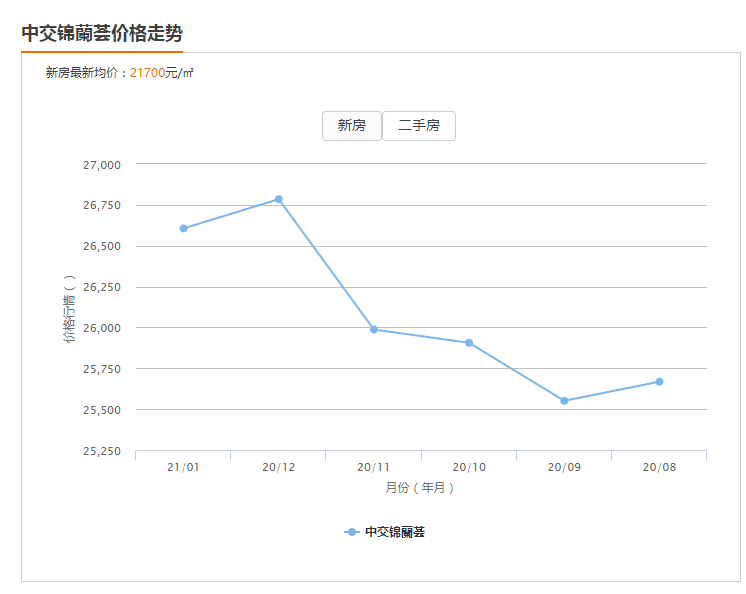The image size is (746, 594).
Task: Click the 26,250 y-axis label
Action: 102,287
